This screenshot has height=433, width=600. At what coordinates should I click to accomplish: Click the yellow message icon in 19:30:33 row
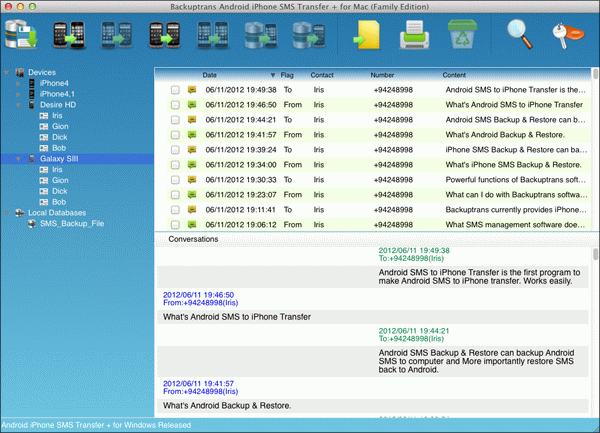click(192, 180)
